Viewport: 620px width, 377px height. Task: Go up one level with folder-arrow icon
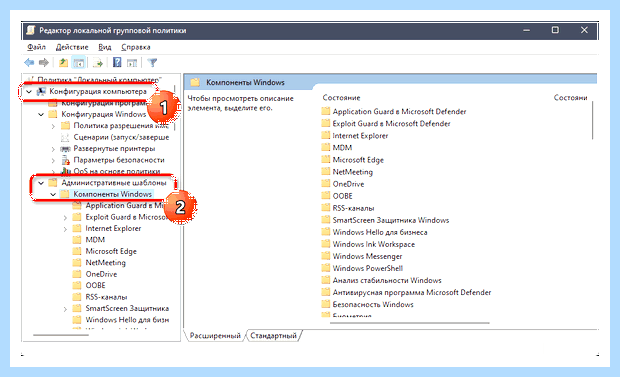(x=63, y=63)
